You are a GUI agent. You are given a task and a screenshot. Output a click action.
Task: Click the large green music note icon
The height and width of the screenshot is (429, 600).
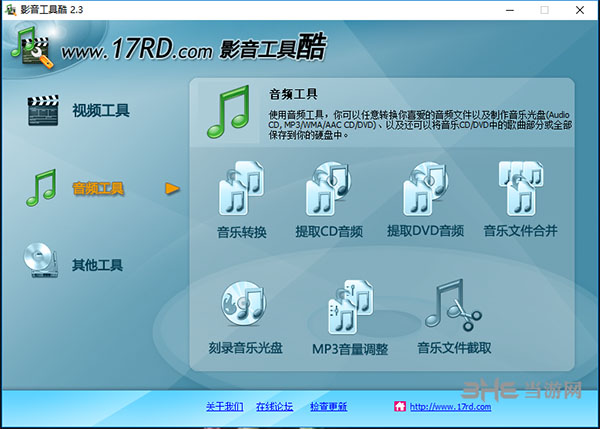tap(228, 112)
